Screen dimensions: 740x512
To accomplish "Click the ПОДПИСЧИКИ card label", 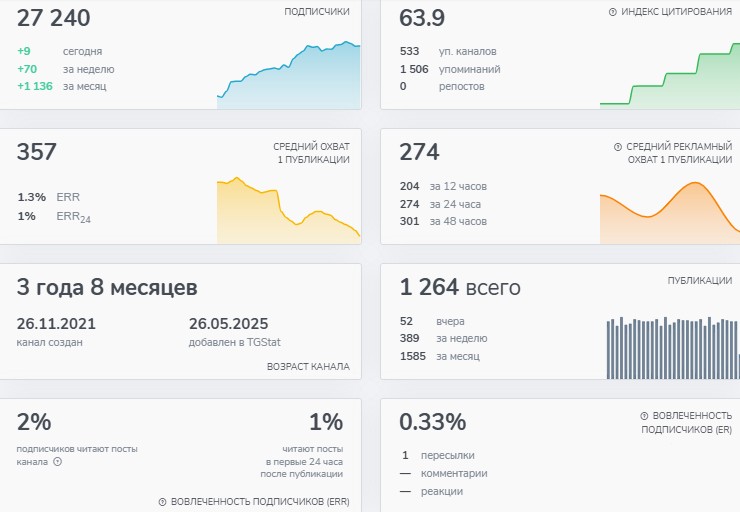I will point(317,12).
